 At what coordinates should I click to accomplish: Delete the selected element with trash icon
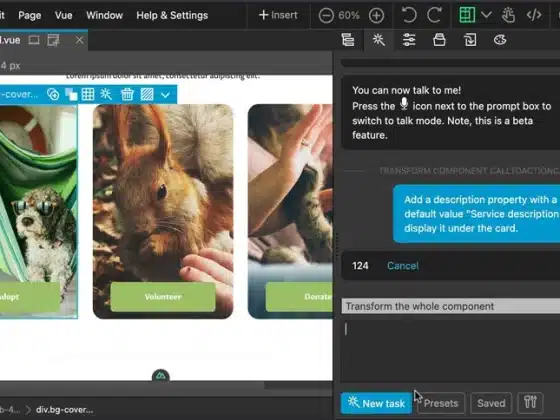pos(127,95)
